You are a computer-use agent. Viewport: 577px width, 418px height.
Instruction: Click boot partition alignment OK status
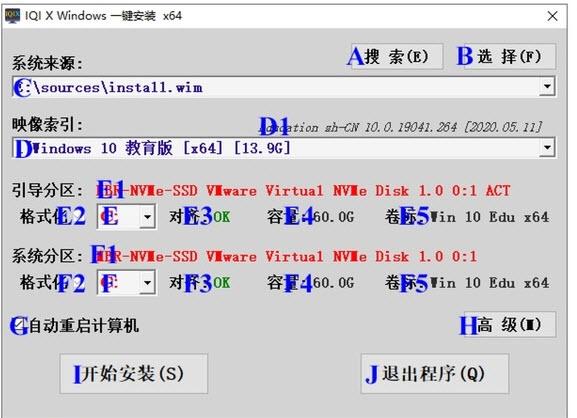[222, 217]
